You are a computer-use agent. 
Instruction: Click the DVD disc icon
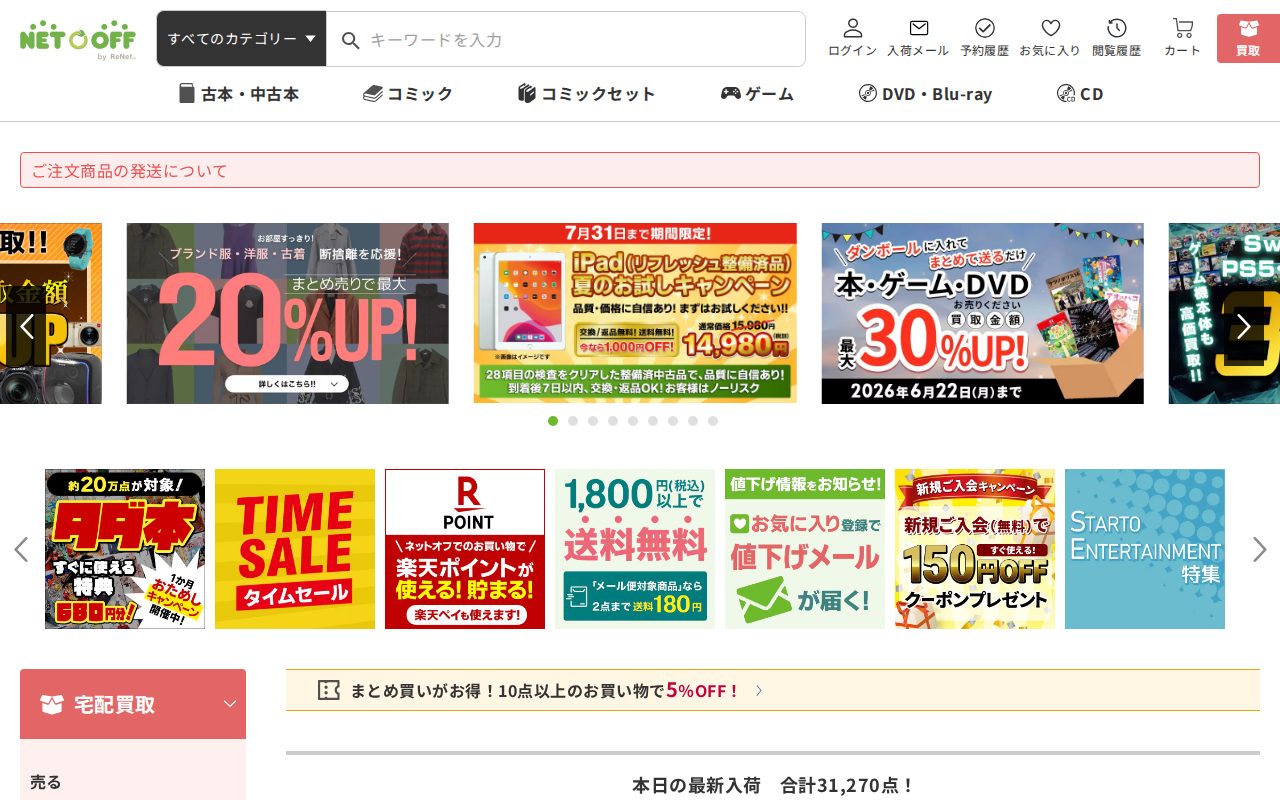(867, 94)
